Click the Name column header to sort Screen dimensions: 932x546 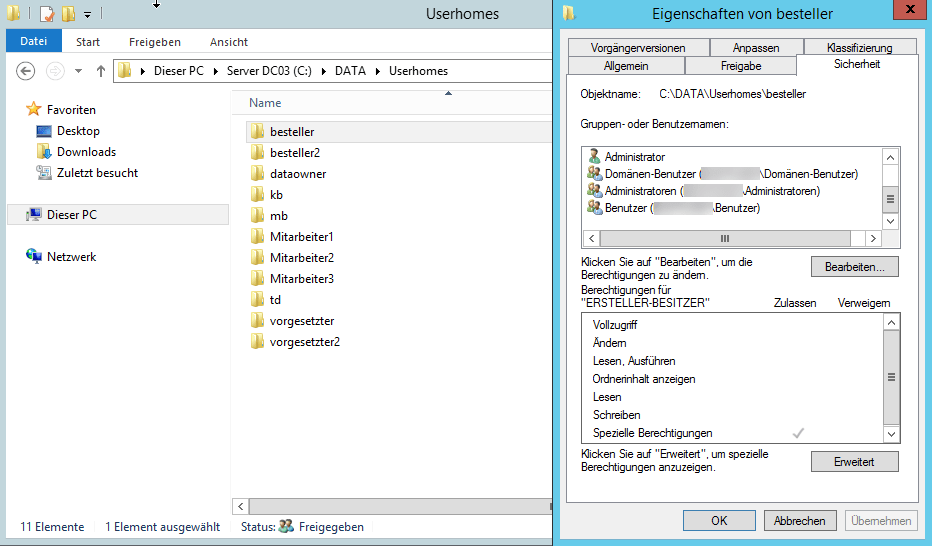(265, 103)
